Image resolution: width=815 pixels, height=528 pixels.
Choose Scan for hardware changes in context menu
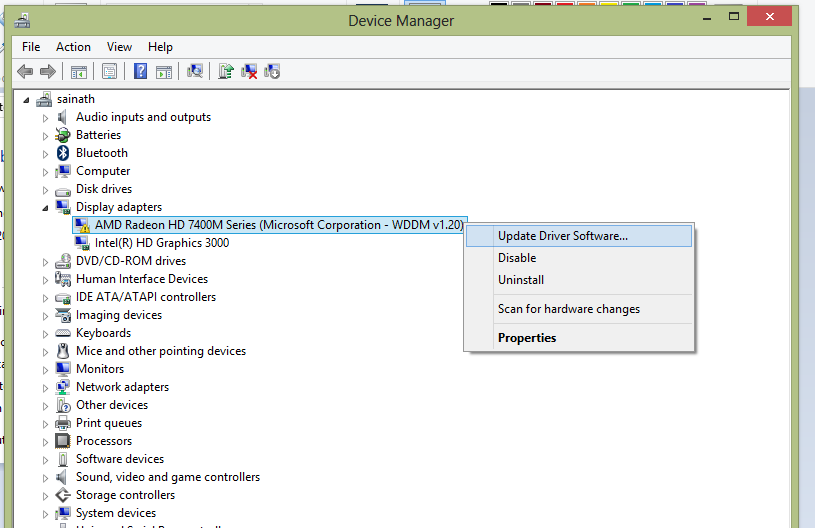click(x=579, y=309)
